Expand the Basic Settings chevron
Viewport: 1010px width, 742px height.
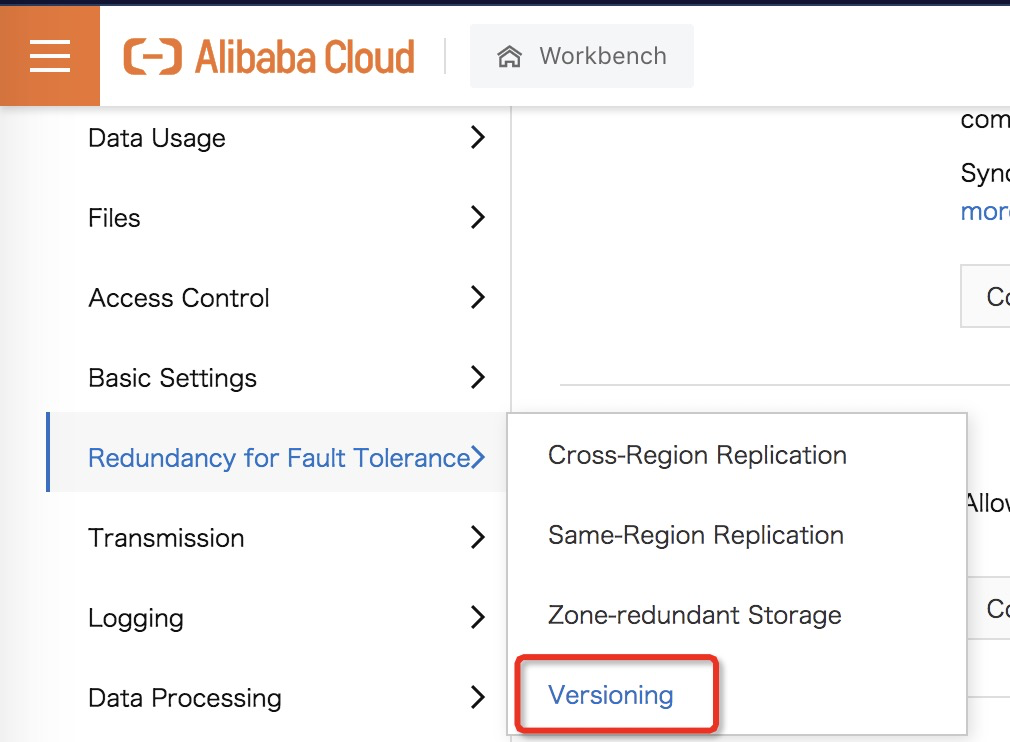pyautogui.click(x=478, y=378)
